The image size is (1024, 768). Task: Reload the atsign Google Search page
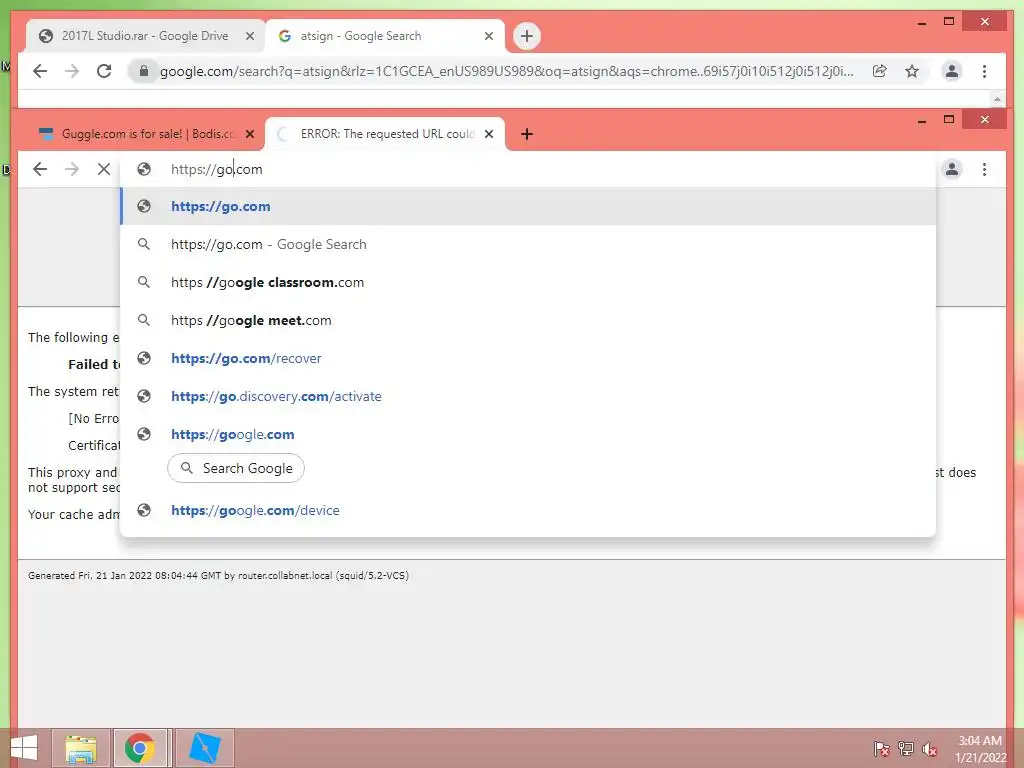point(104,71)
